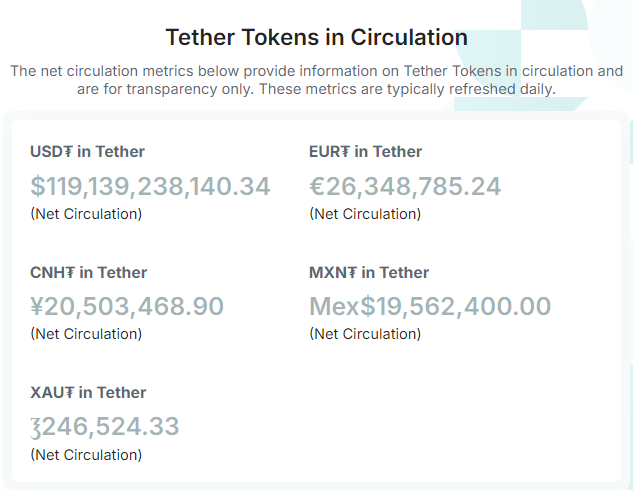Image resolution: width=633 pixels, height=490 pixels.
Task: Click "(Net Circulation)" under the USD₮ amount
Action: 86,214
